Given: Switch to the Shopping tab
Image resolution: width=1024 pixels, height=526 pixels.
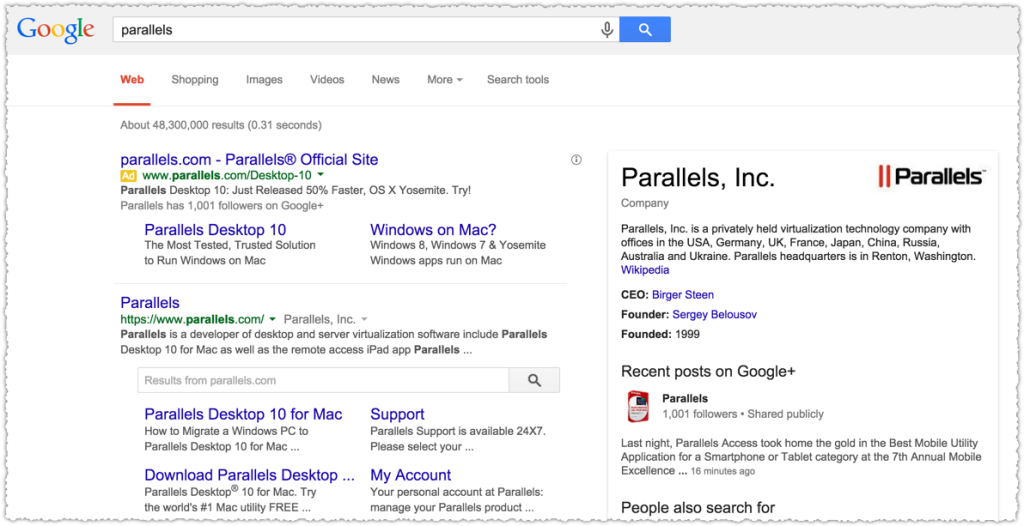Looking at the screenshot, I should pos(195,80).
